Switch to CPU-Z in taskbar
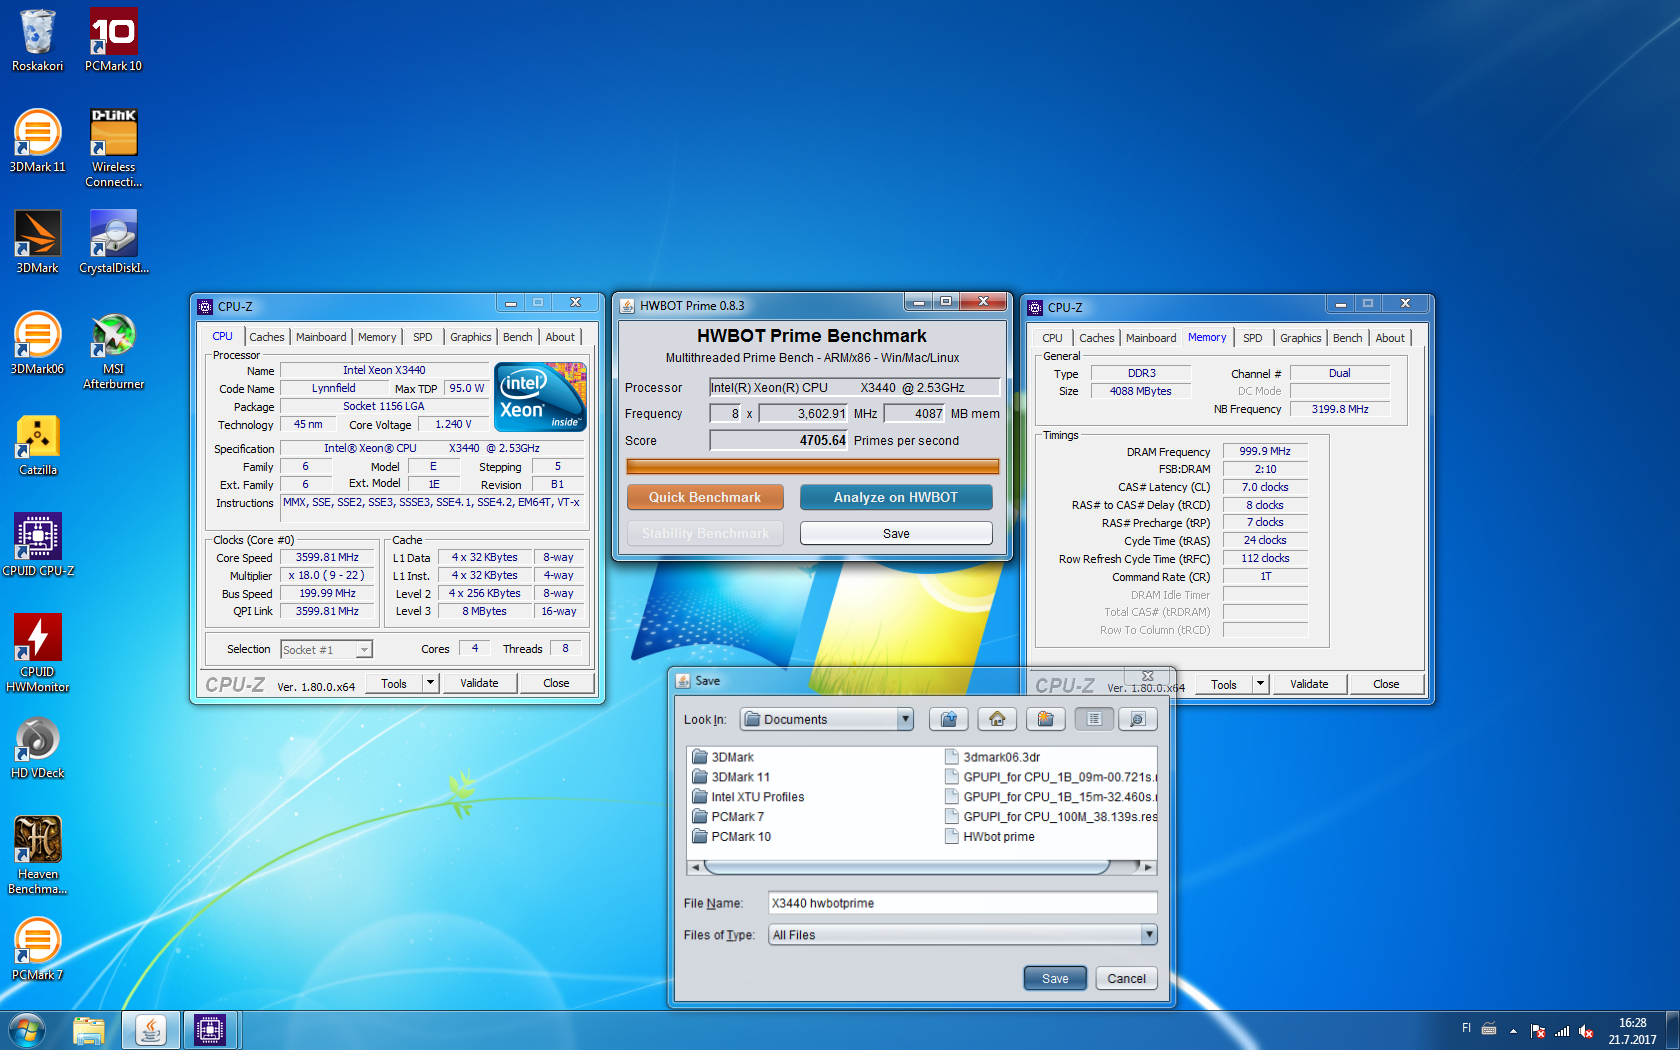Screen dimensions: 1680x1050 [210, 1030]
